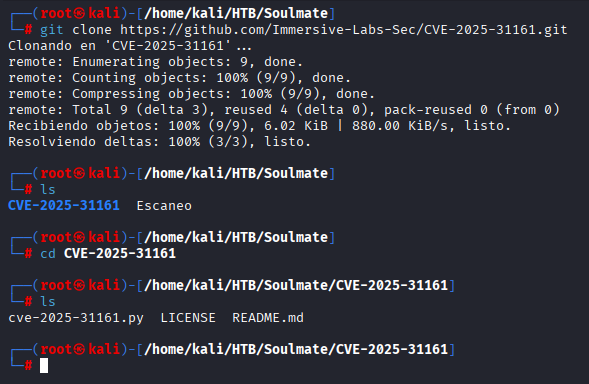Viewport: 589px width, 384px height.
Task: Click the 'pack-reused 0' text
Action: (x=435, y=110)
